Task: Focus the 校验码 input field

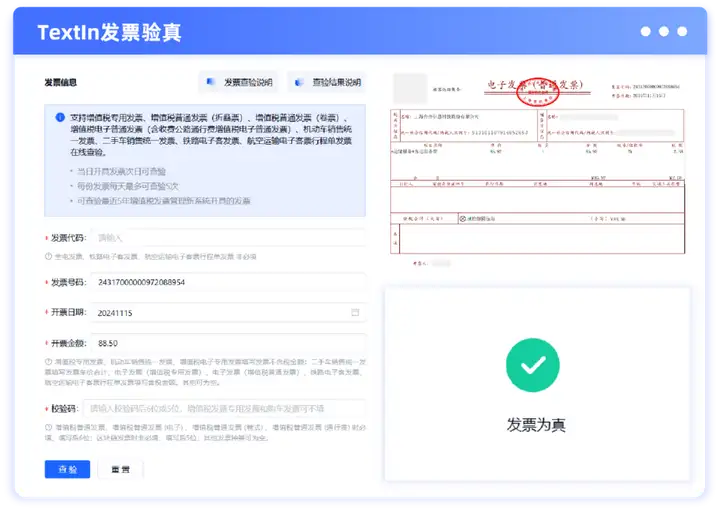Action: click(224, 408)
